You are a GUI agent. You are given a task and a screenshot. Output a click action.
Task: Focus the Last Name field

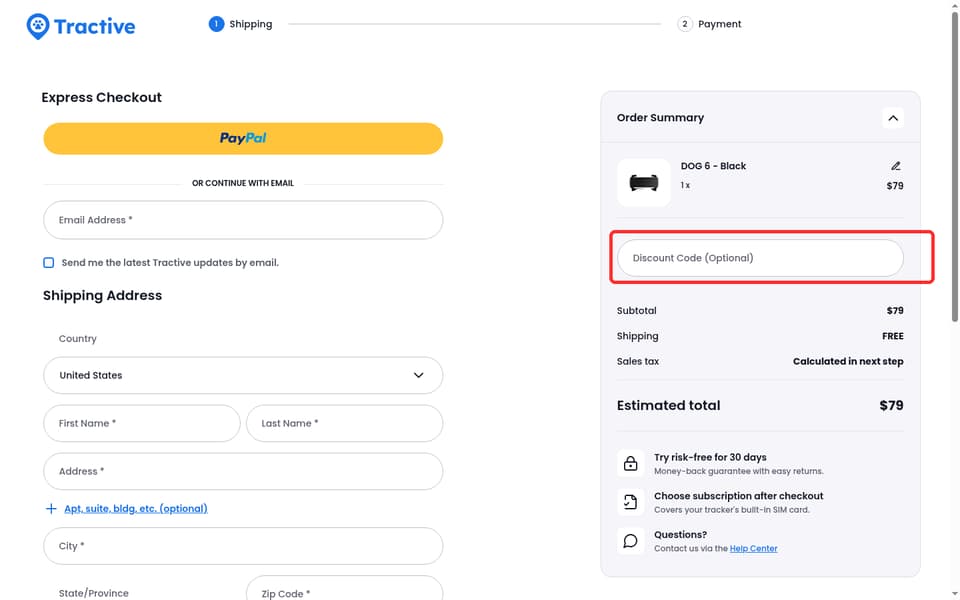[344, 423]
